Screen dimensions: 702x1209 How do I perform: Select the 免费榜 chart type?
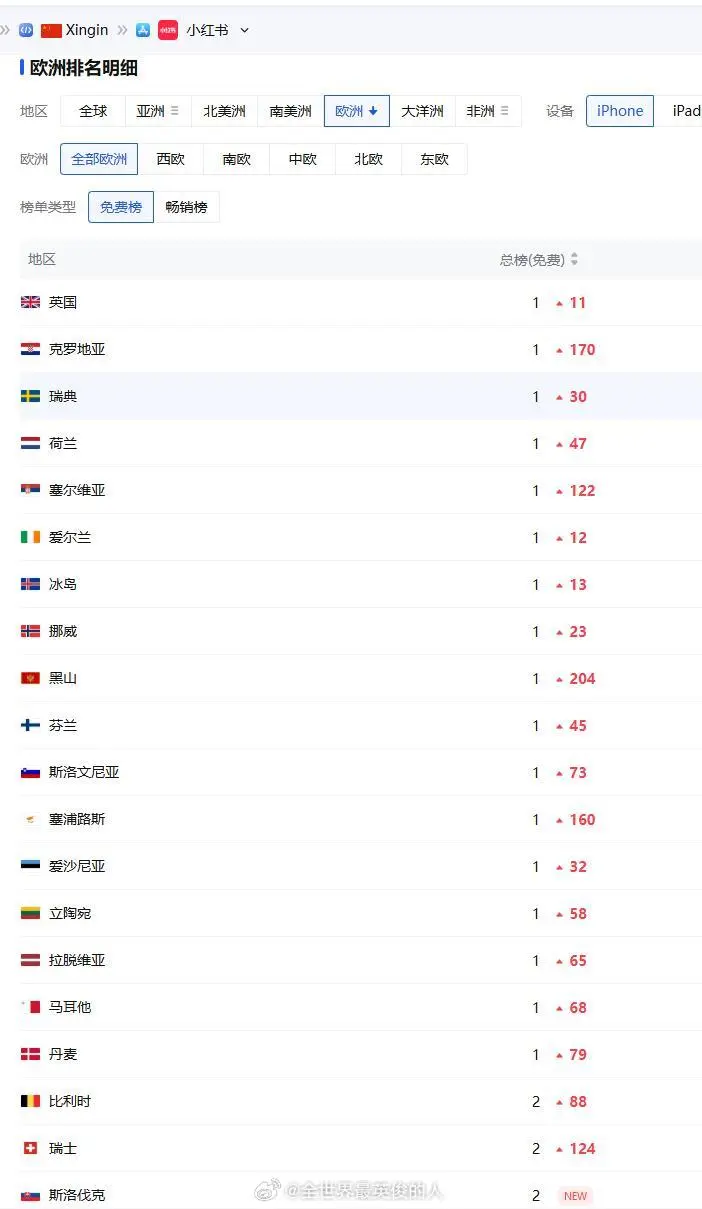click(121, 207)
